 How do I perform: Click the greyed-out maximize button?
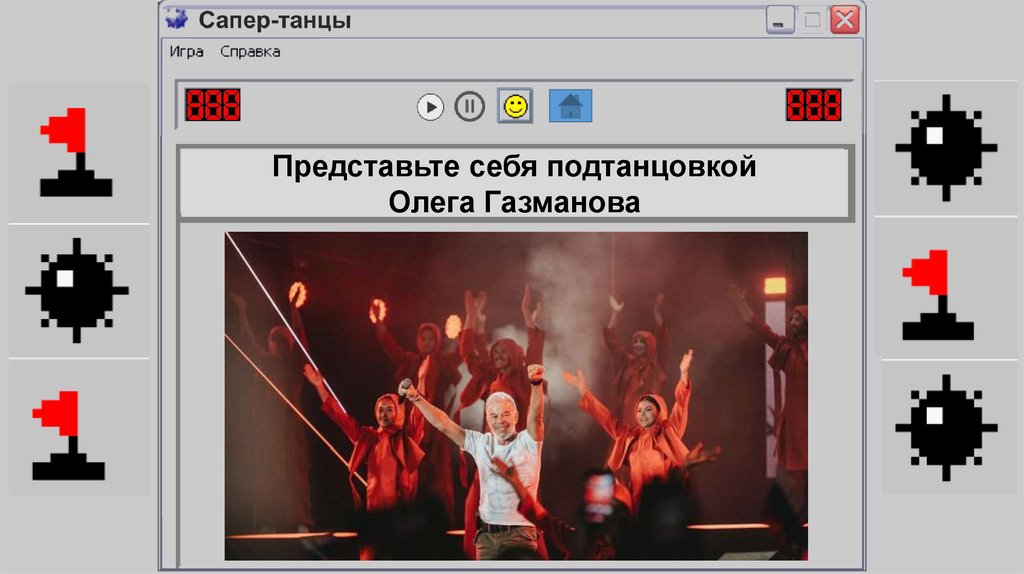tap(812, 20)
